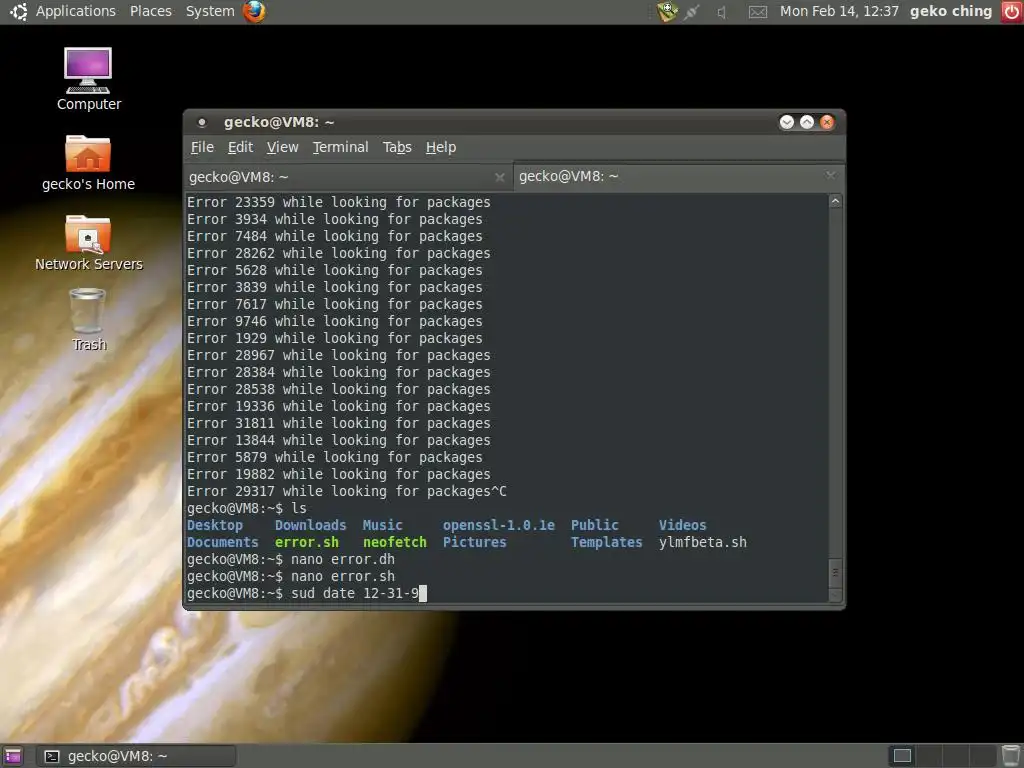Image resolution: width=1024 pixels, height=768 pixels.
Task: Click the 'Downloads' directory name
Action: point(310,525)
